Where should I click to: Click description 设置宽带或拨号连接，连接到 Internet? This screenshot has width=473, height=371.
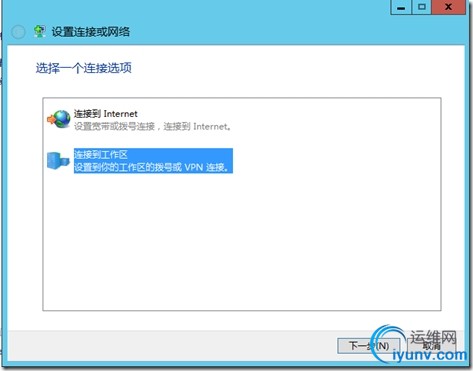(x=152, y=127)
